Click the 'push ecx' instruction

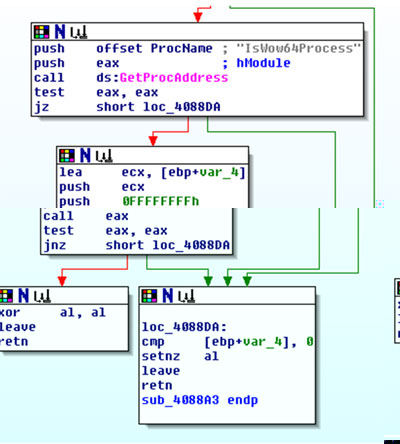pos(102,187)
